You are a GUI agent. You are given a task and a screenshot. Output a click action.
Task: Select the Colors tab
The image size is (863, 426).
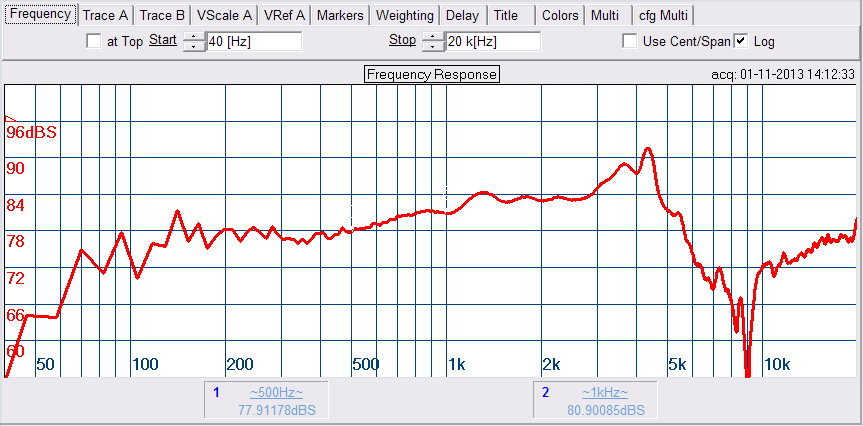[560, 15]
